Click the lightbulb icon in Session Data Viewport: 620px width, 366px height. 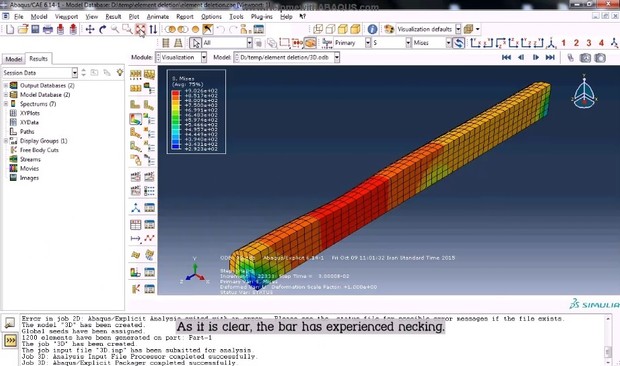point(120,72)
